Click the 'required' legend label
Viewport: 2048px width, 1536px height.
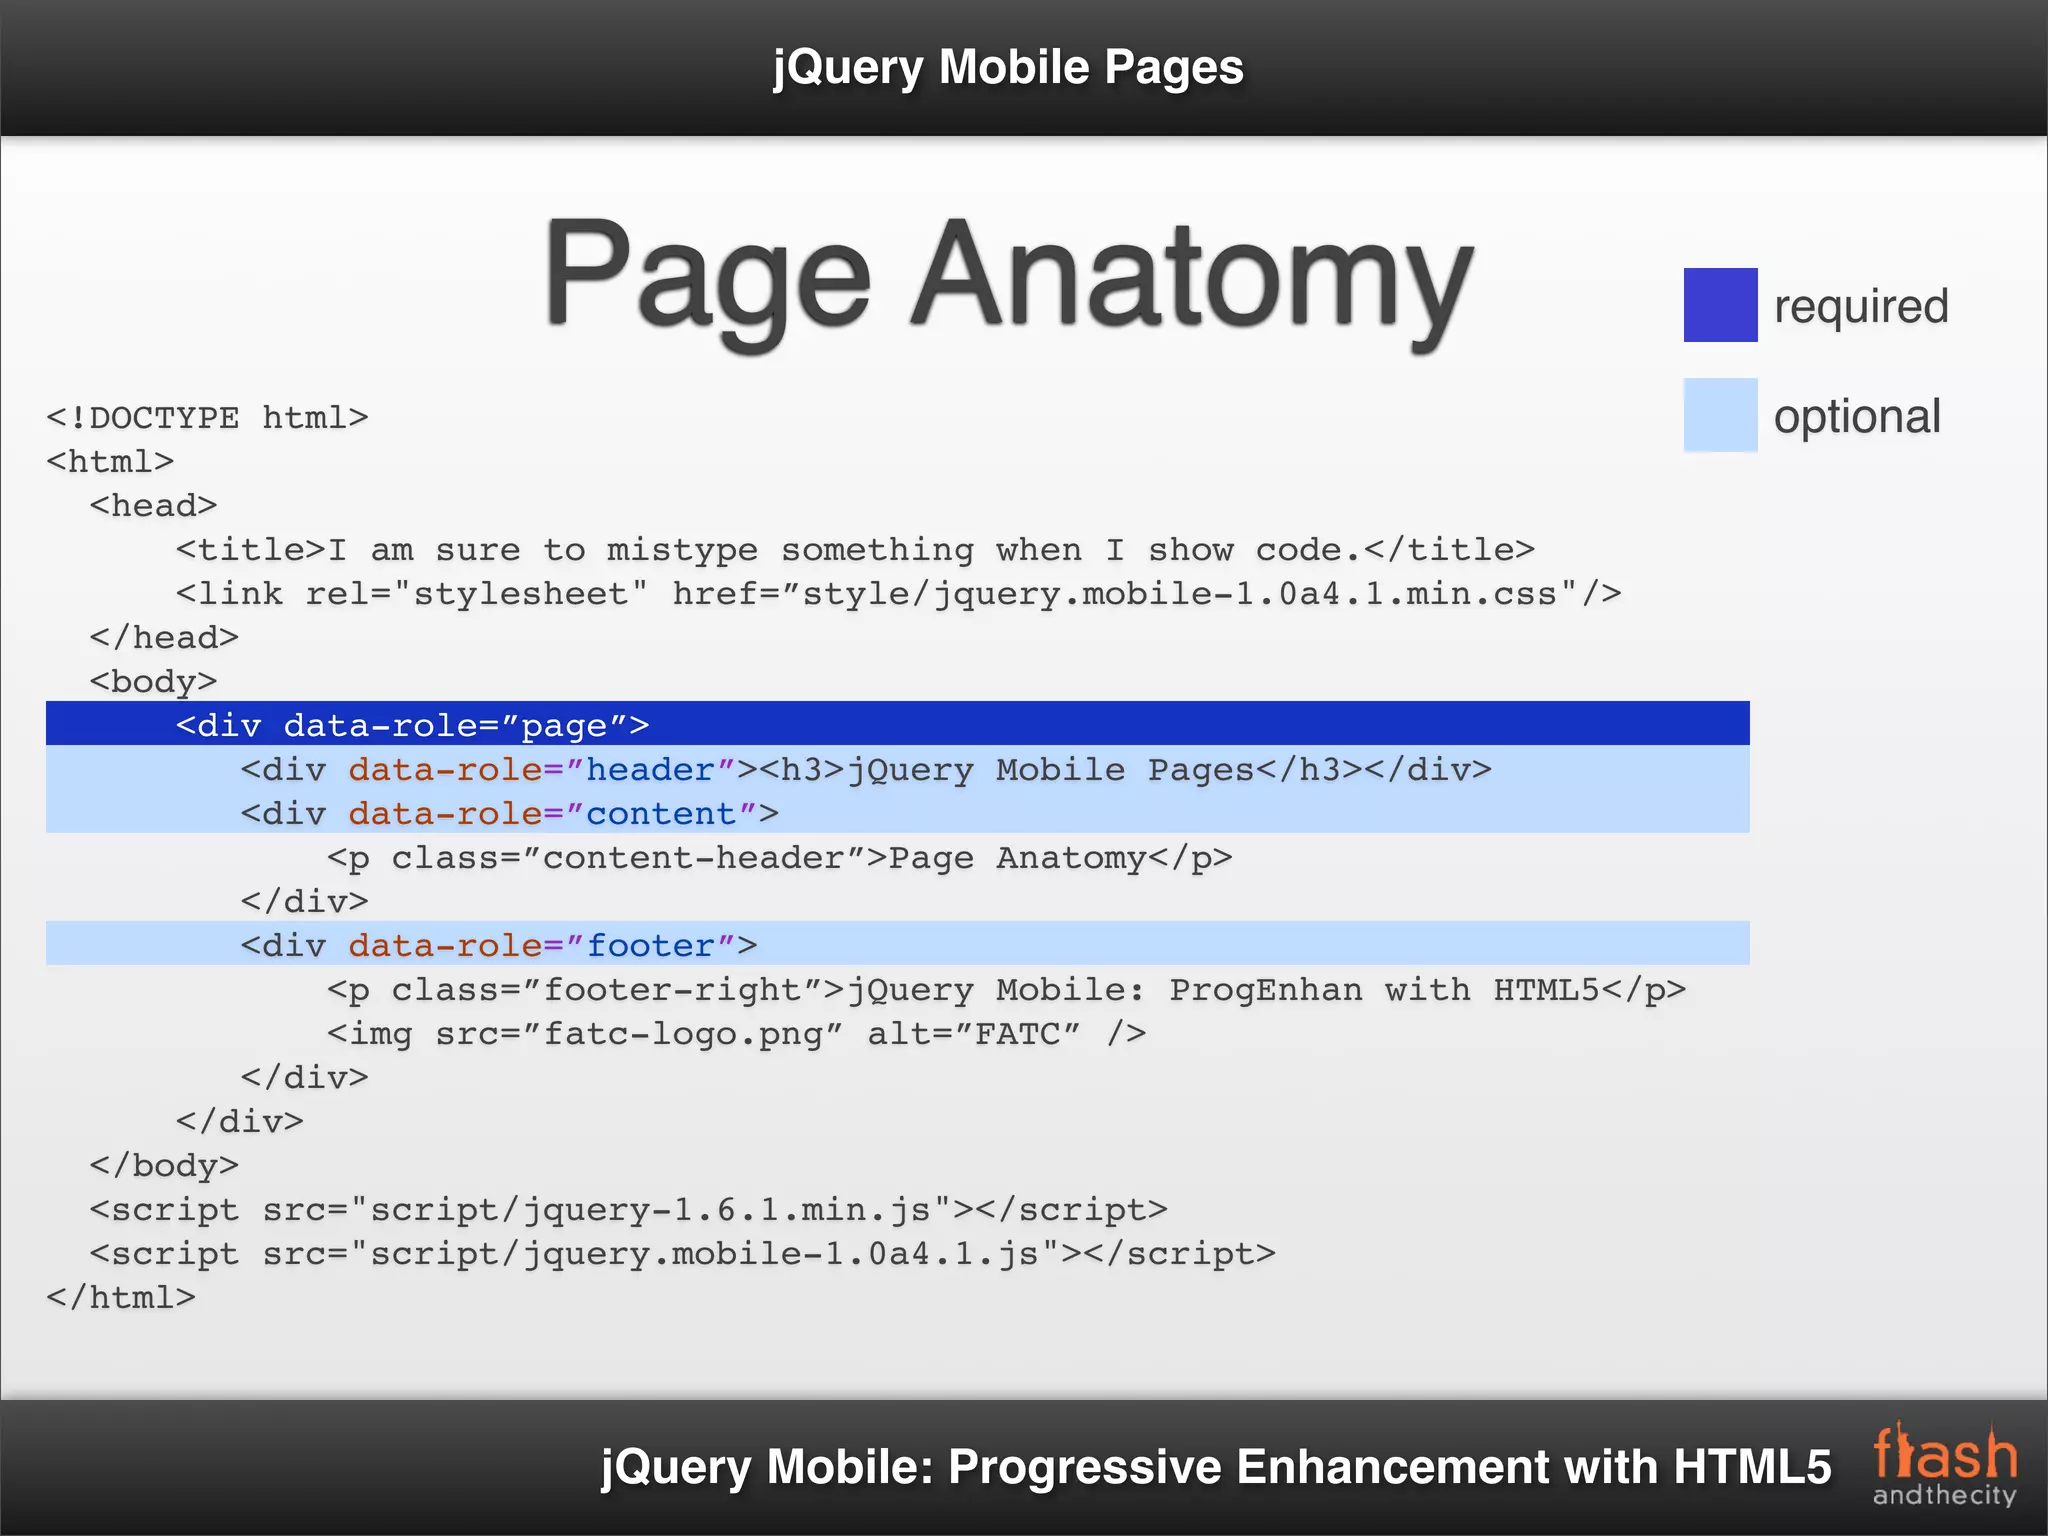[x=1861, y=307]
